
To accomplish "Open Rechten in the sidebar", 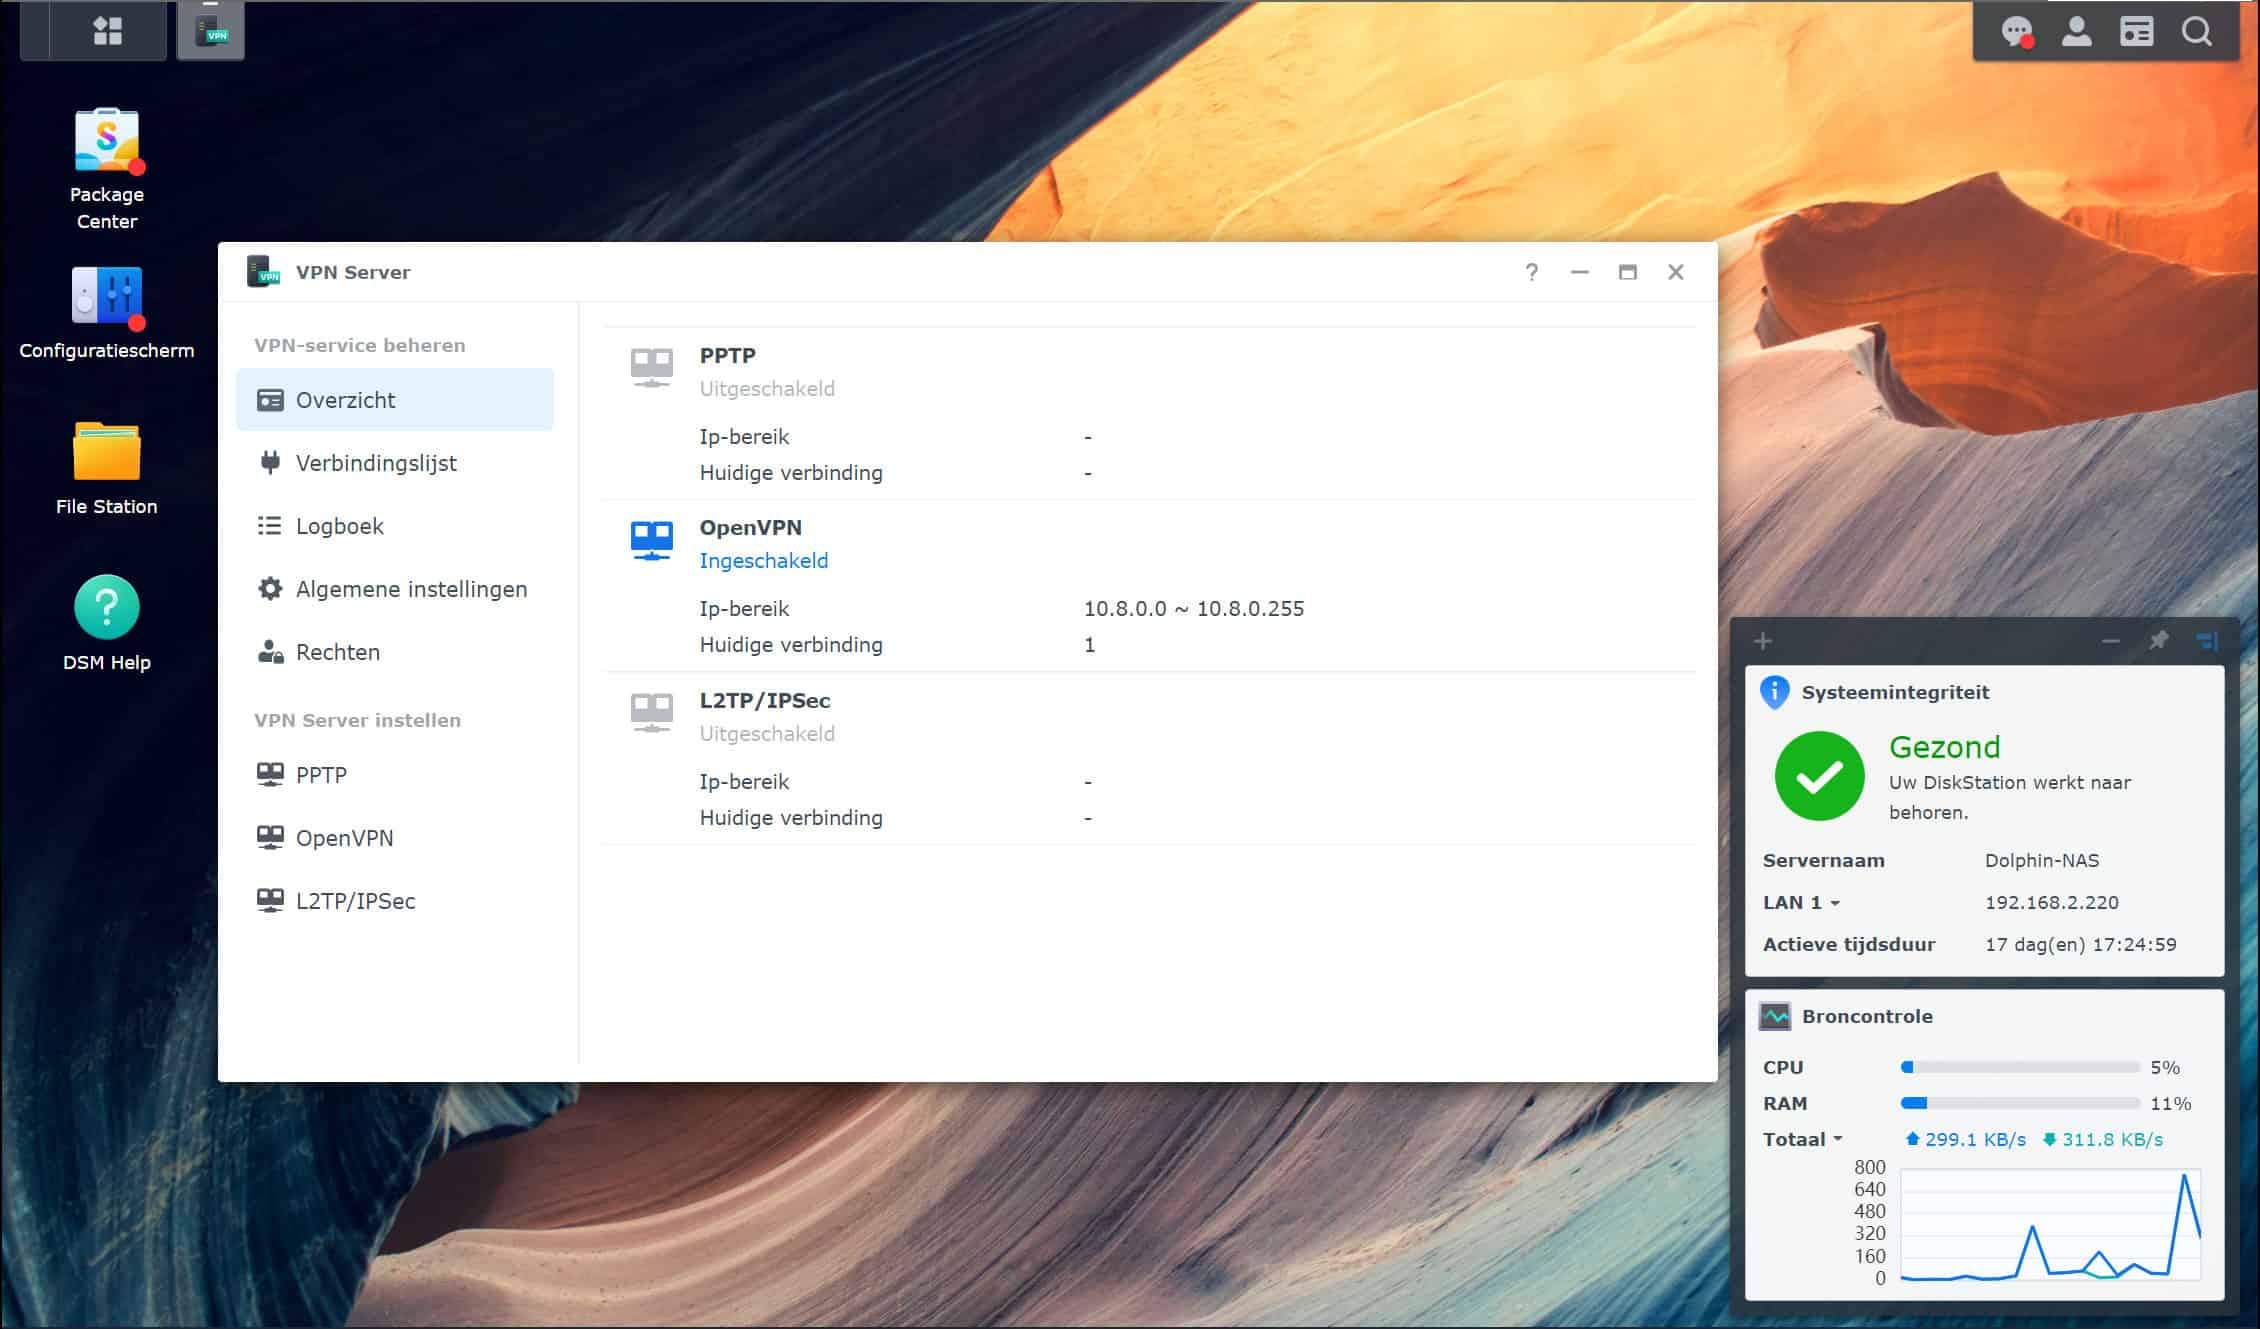I will 395,652.
